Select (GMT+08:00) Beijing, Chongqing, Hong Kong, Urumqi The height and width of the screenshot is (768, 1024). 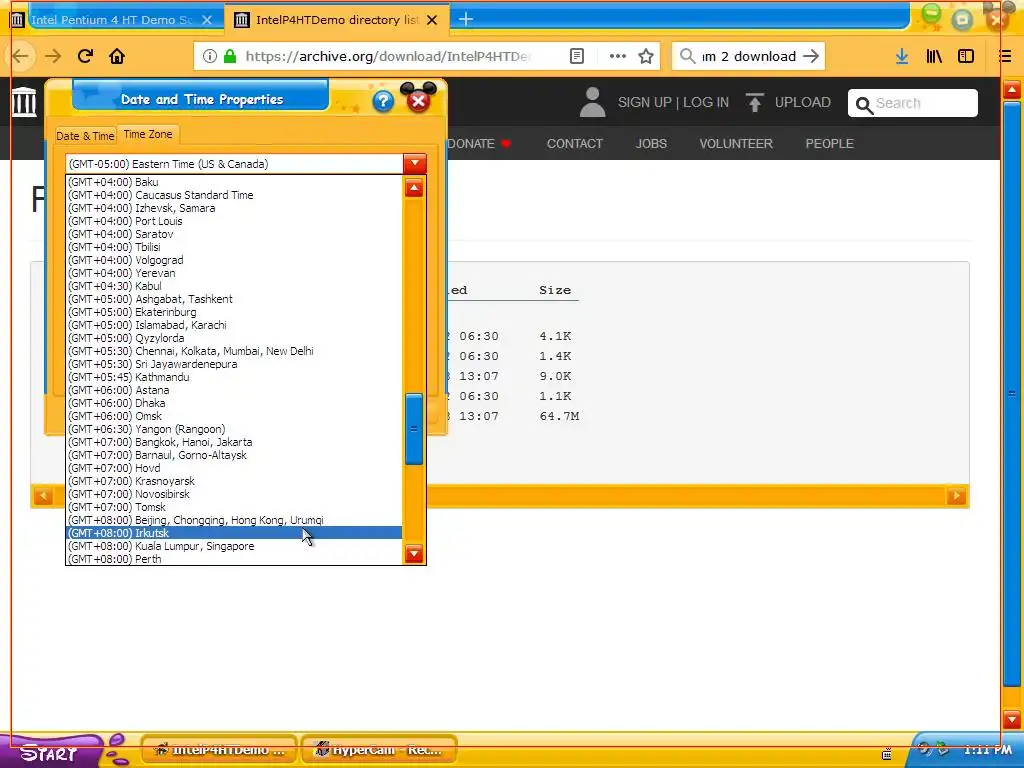pyautogui.click(x=234, y=520)
